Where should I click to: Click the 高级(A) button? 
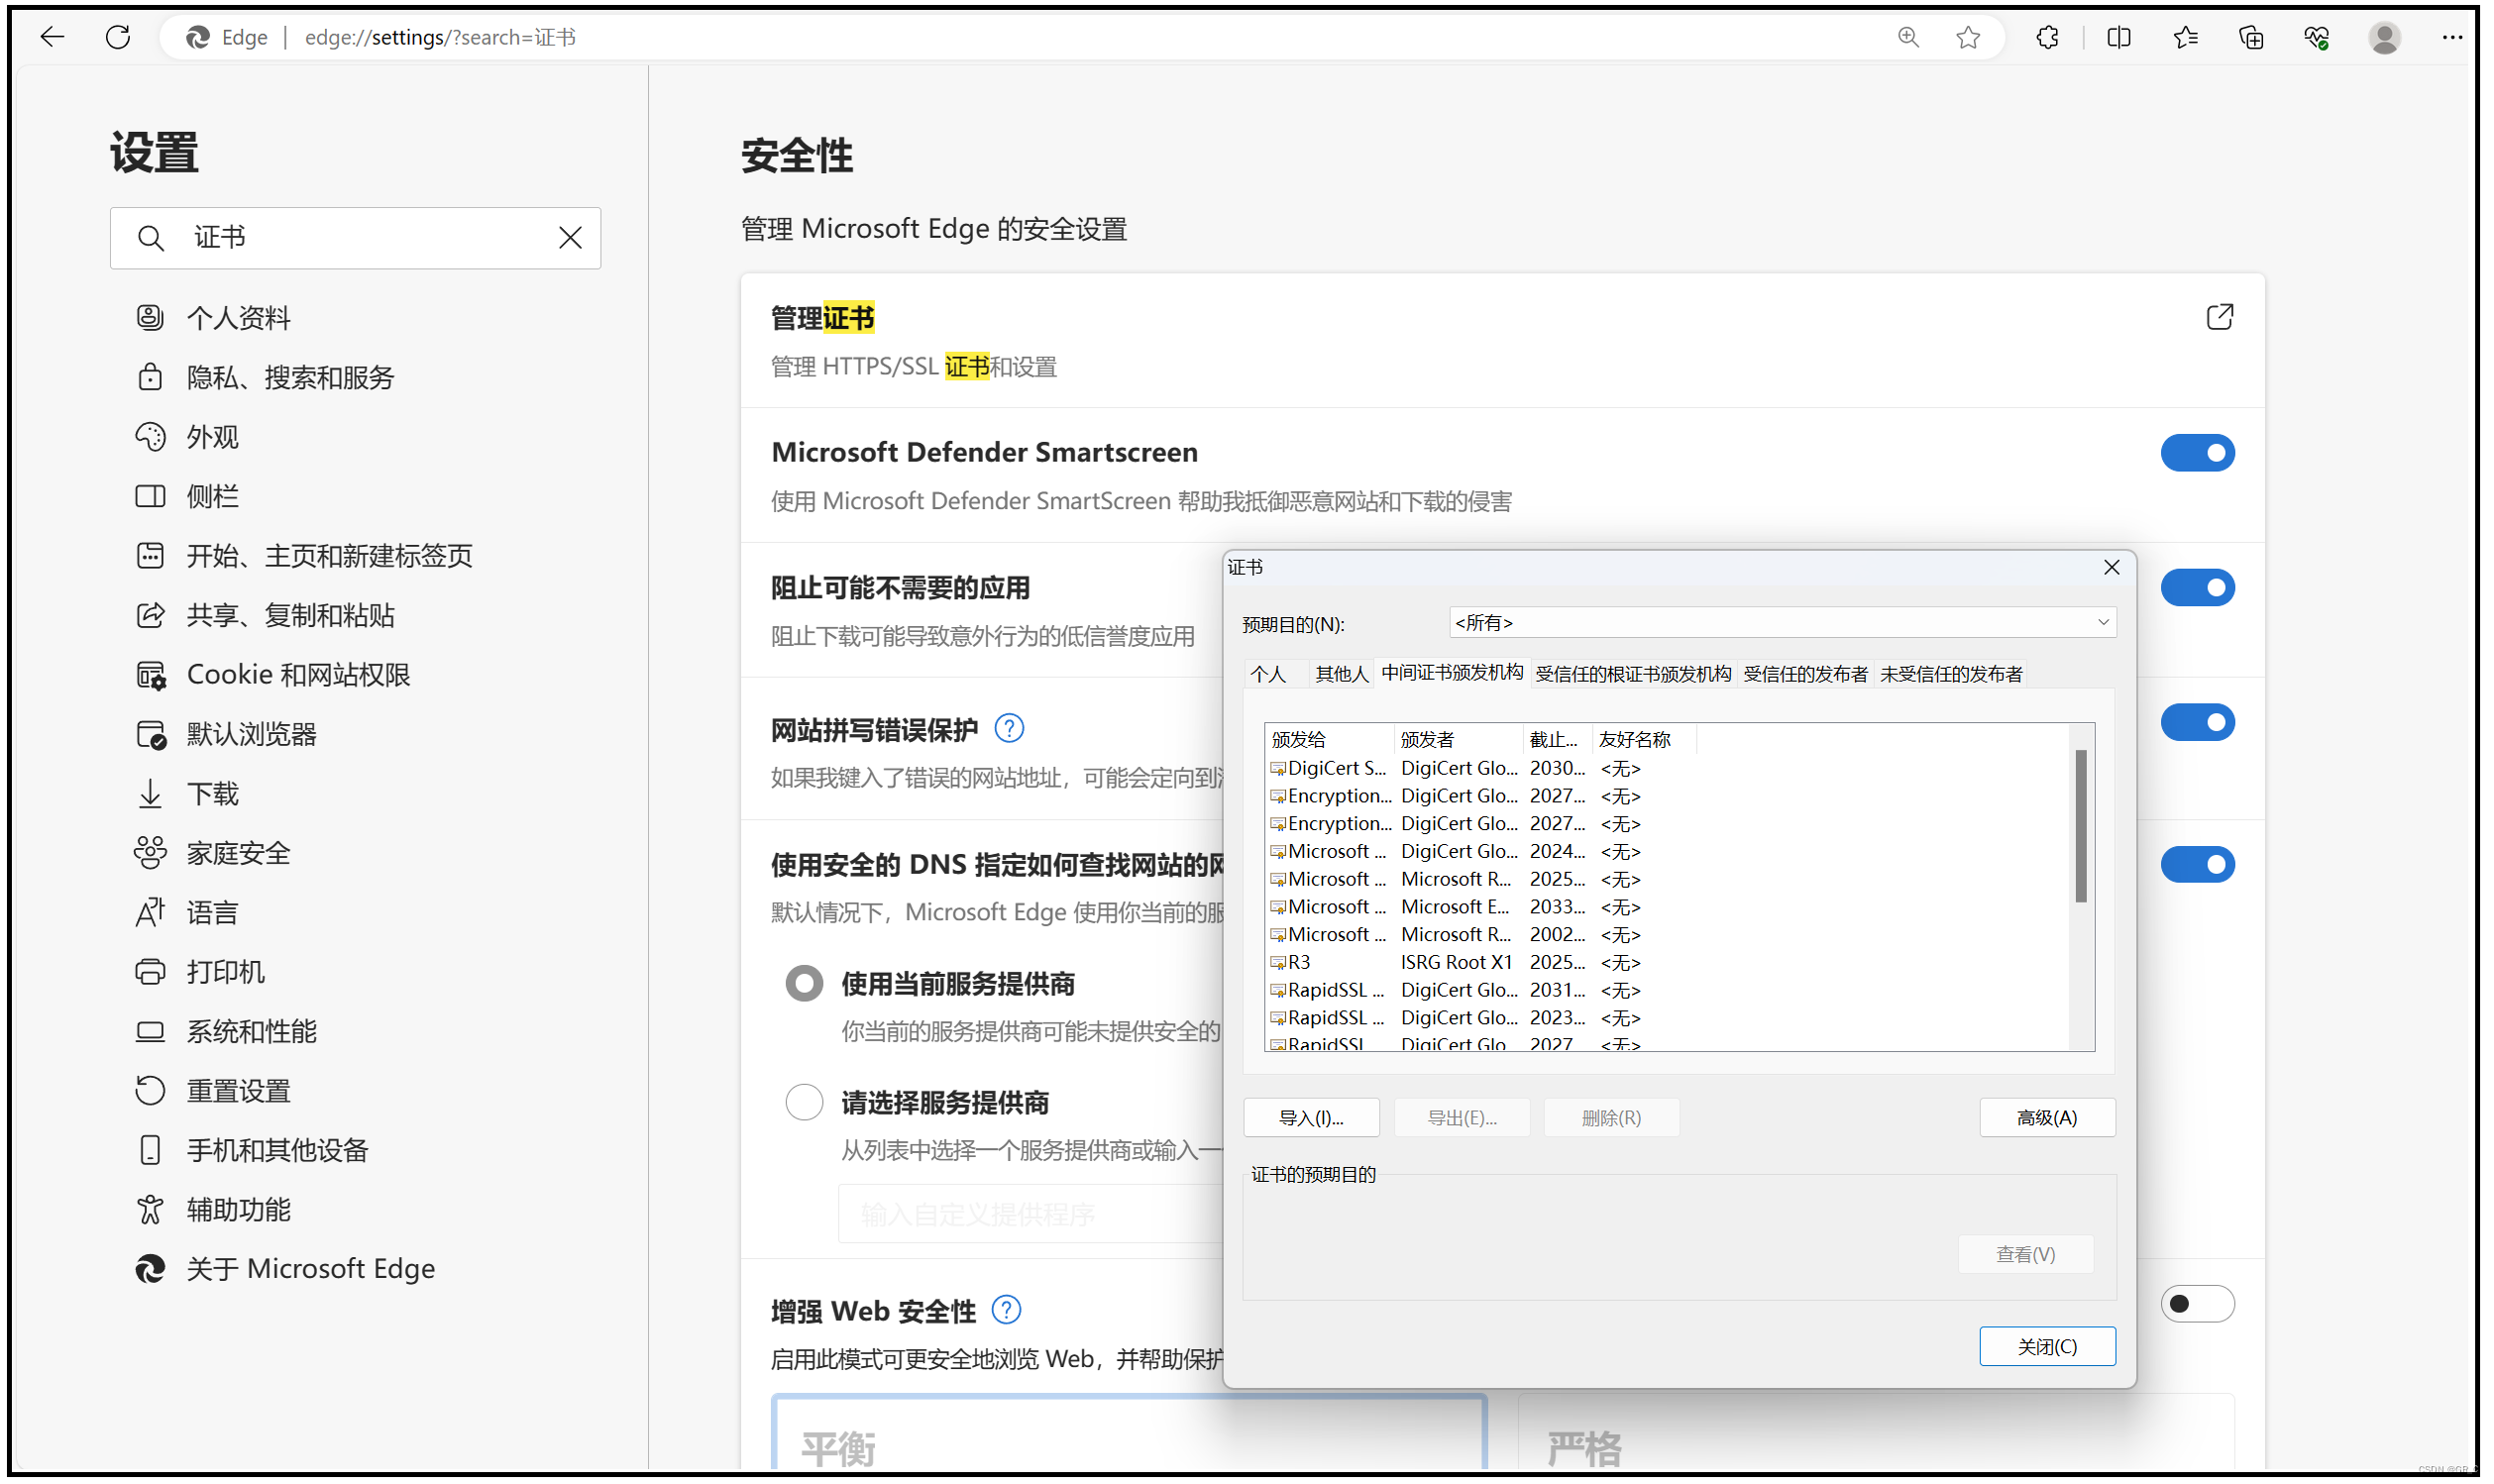point(2047,1118)
